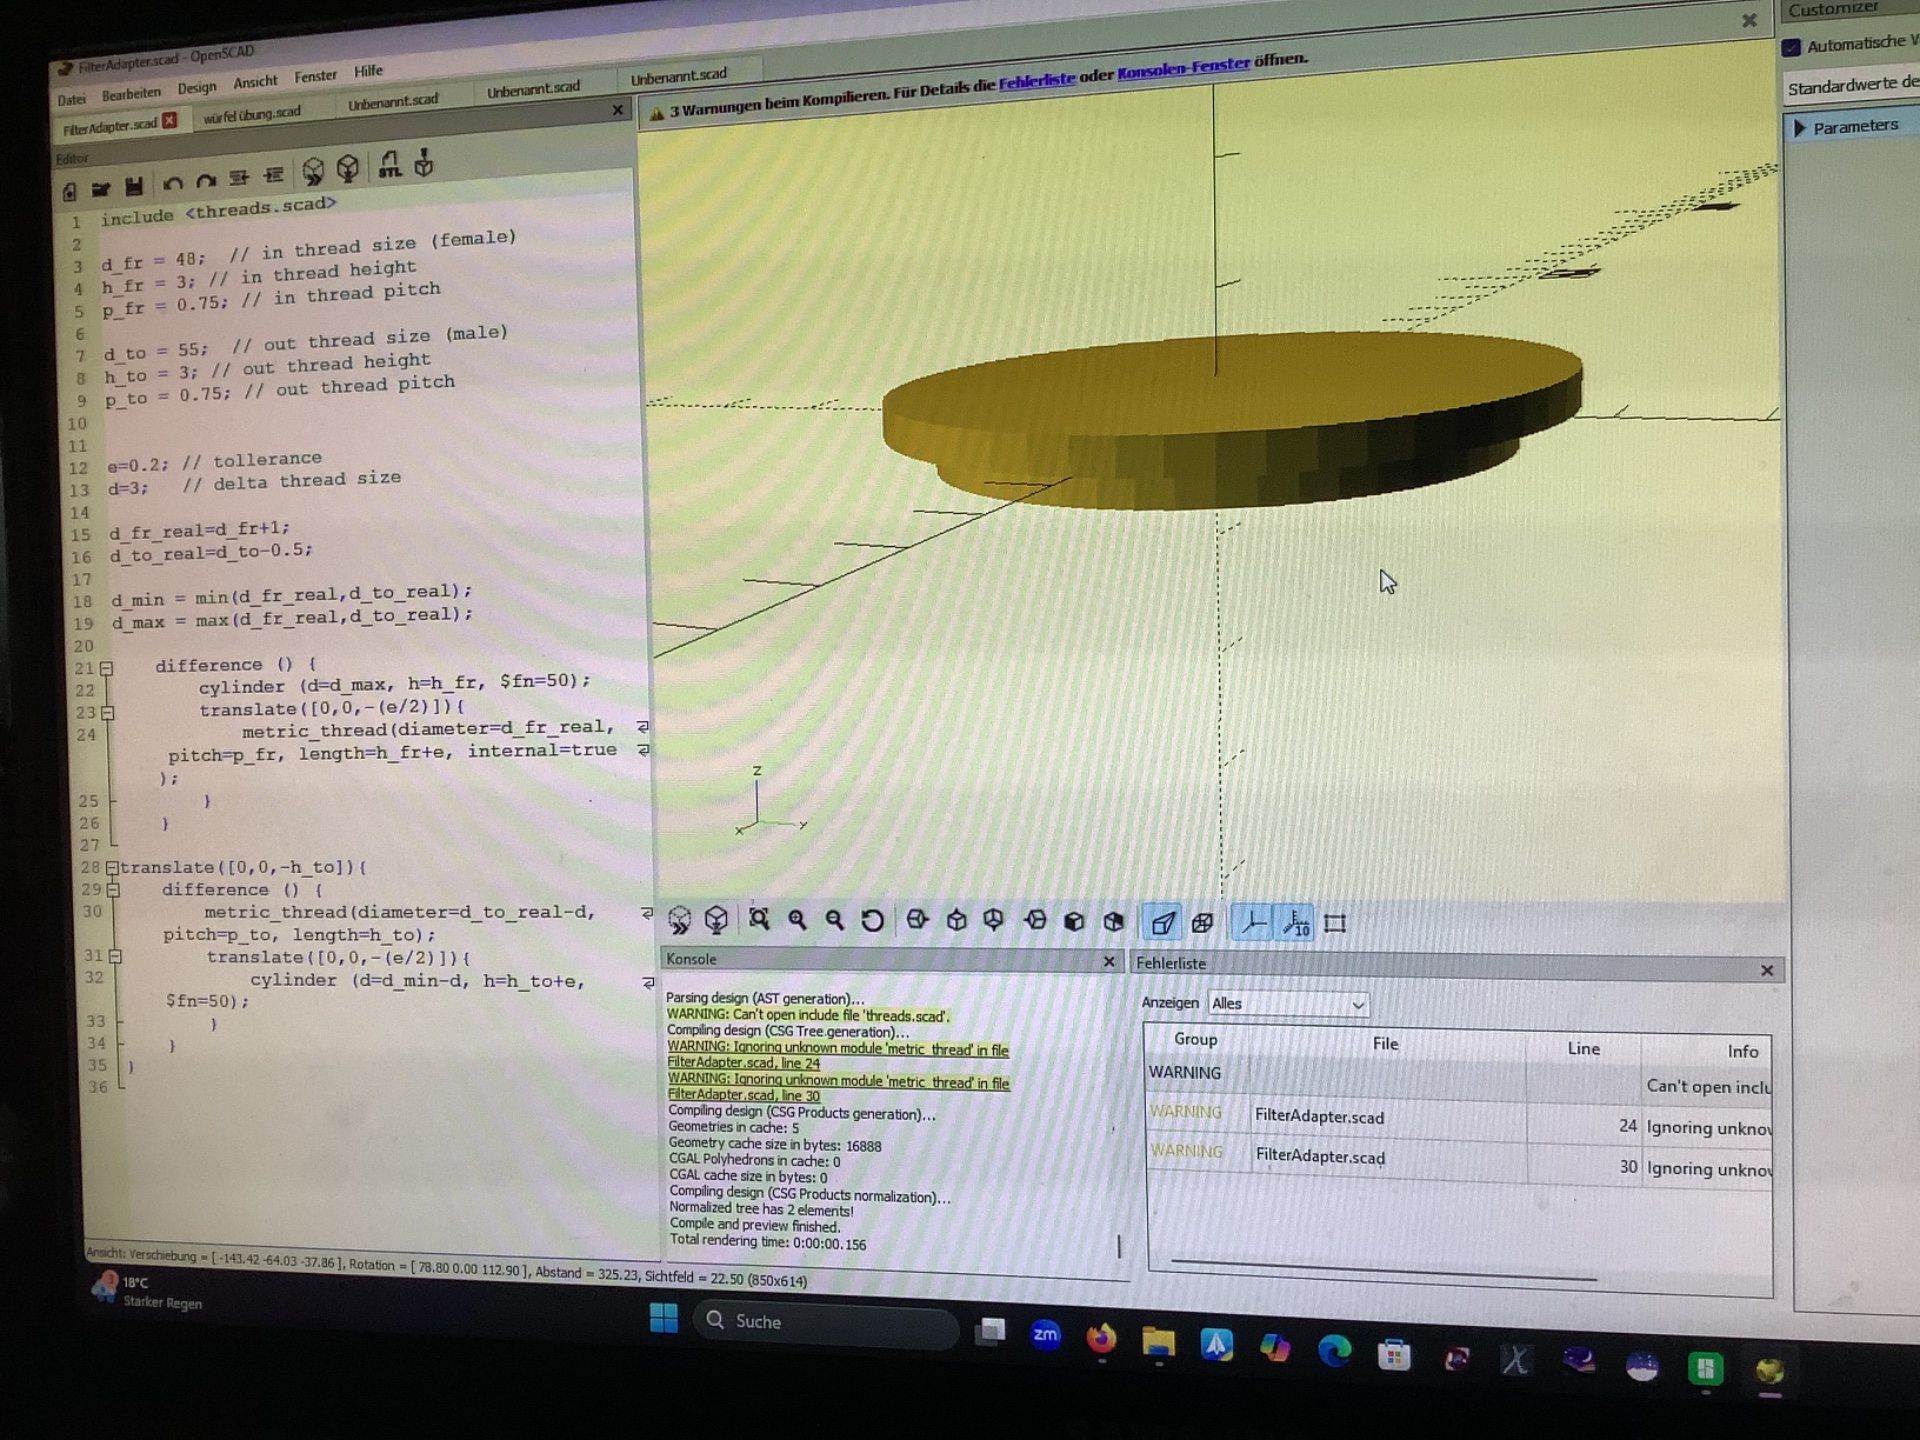The image size is (1920, 1440).
Task: Click the Render icon in the viewport toolbar
Action: 716,920
